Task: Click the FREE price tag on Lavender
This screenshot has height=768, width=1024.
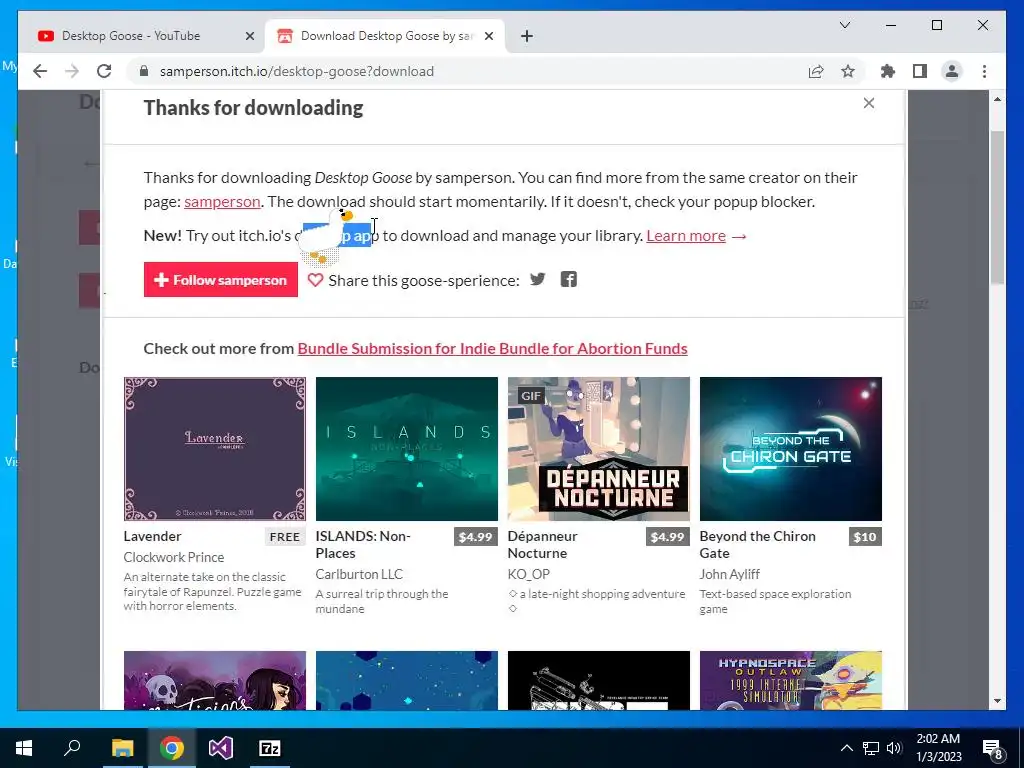Action: 285,537
